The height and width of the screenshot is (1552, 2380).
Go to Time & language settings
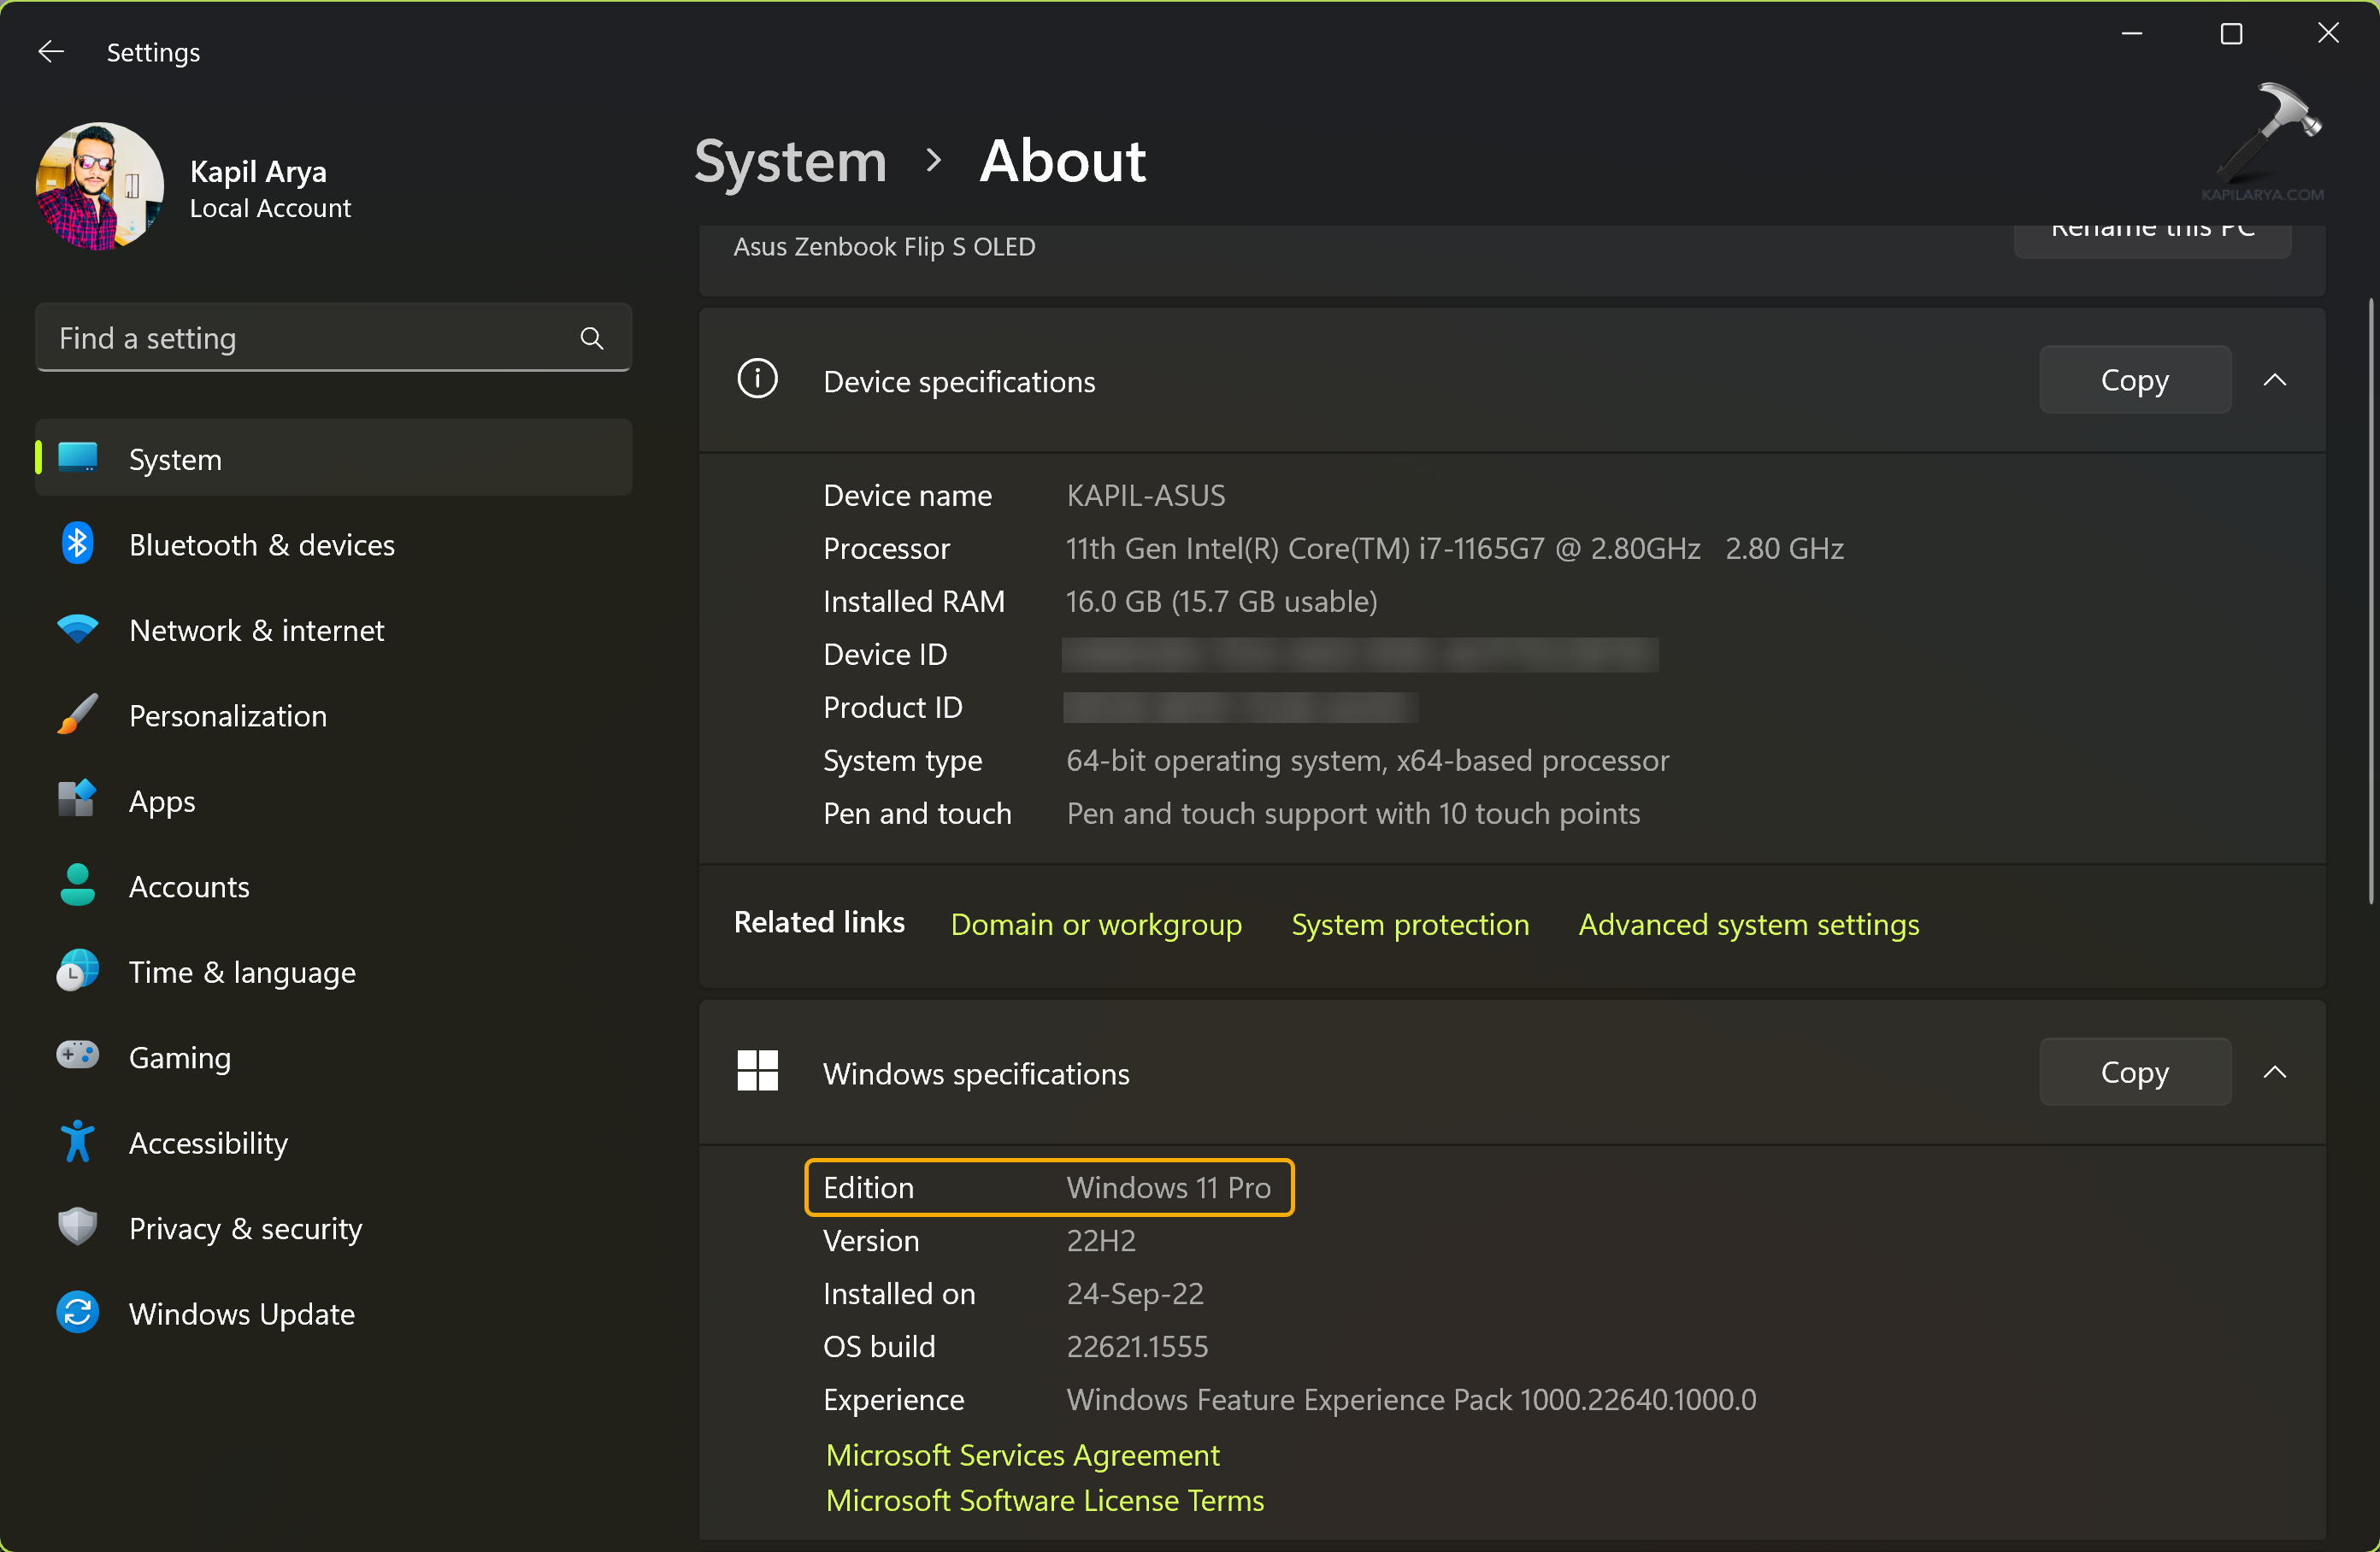(241, 971)
